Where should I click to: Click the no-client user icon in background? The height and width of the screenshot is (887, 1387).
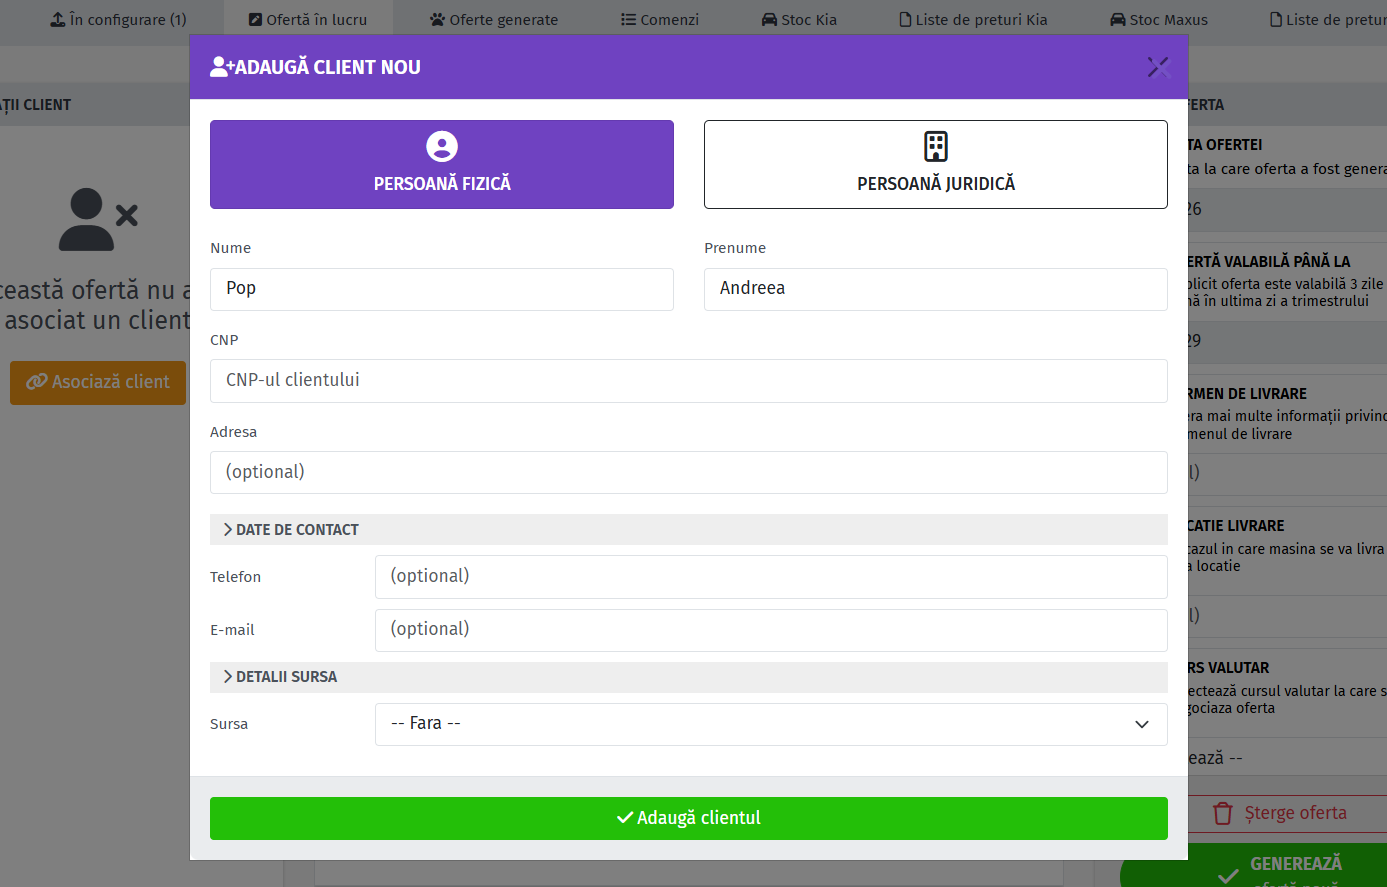pos(98,220)
